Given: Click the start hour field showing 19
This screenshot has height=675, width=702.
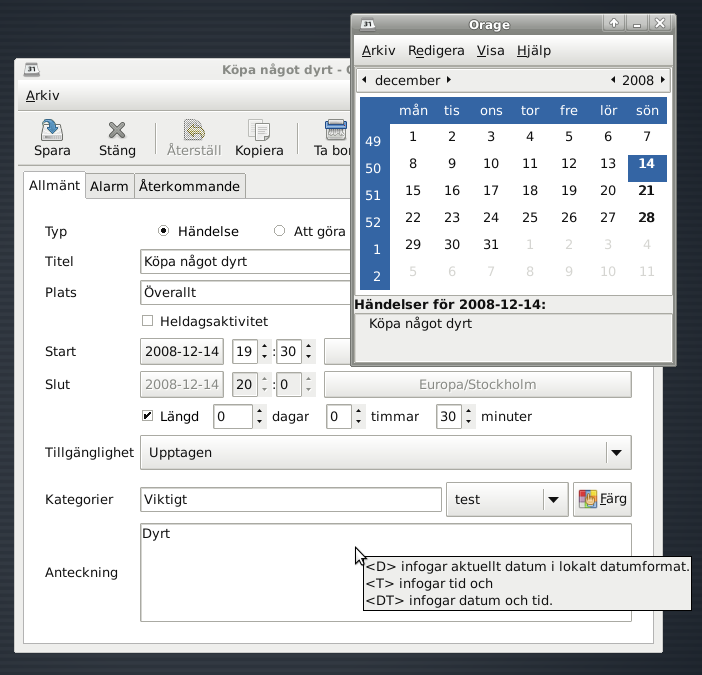Looking at the screenshot, I should coord(244,351).
